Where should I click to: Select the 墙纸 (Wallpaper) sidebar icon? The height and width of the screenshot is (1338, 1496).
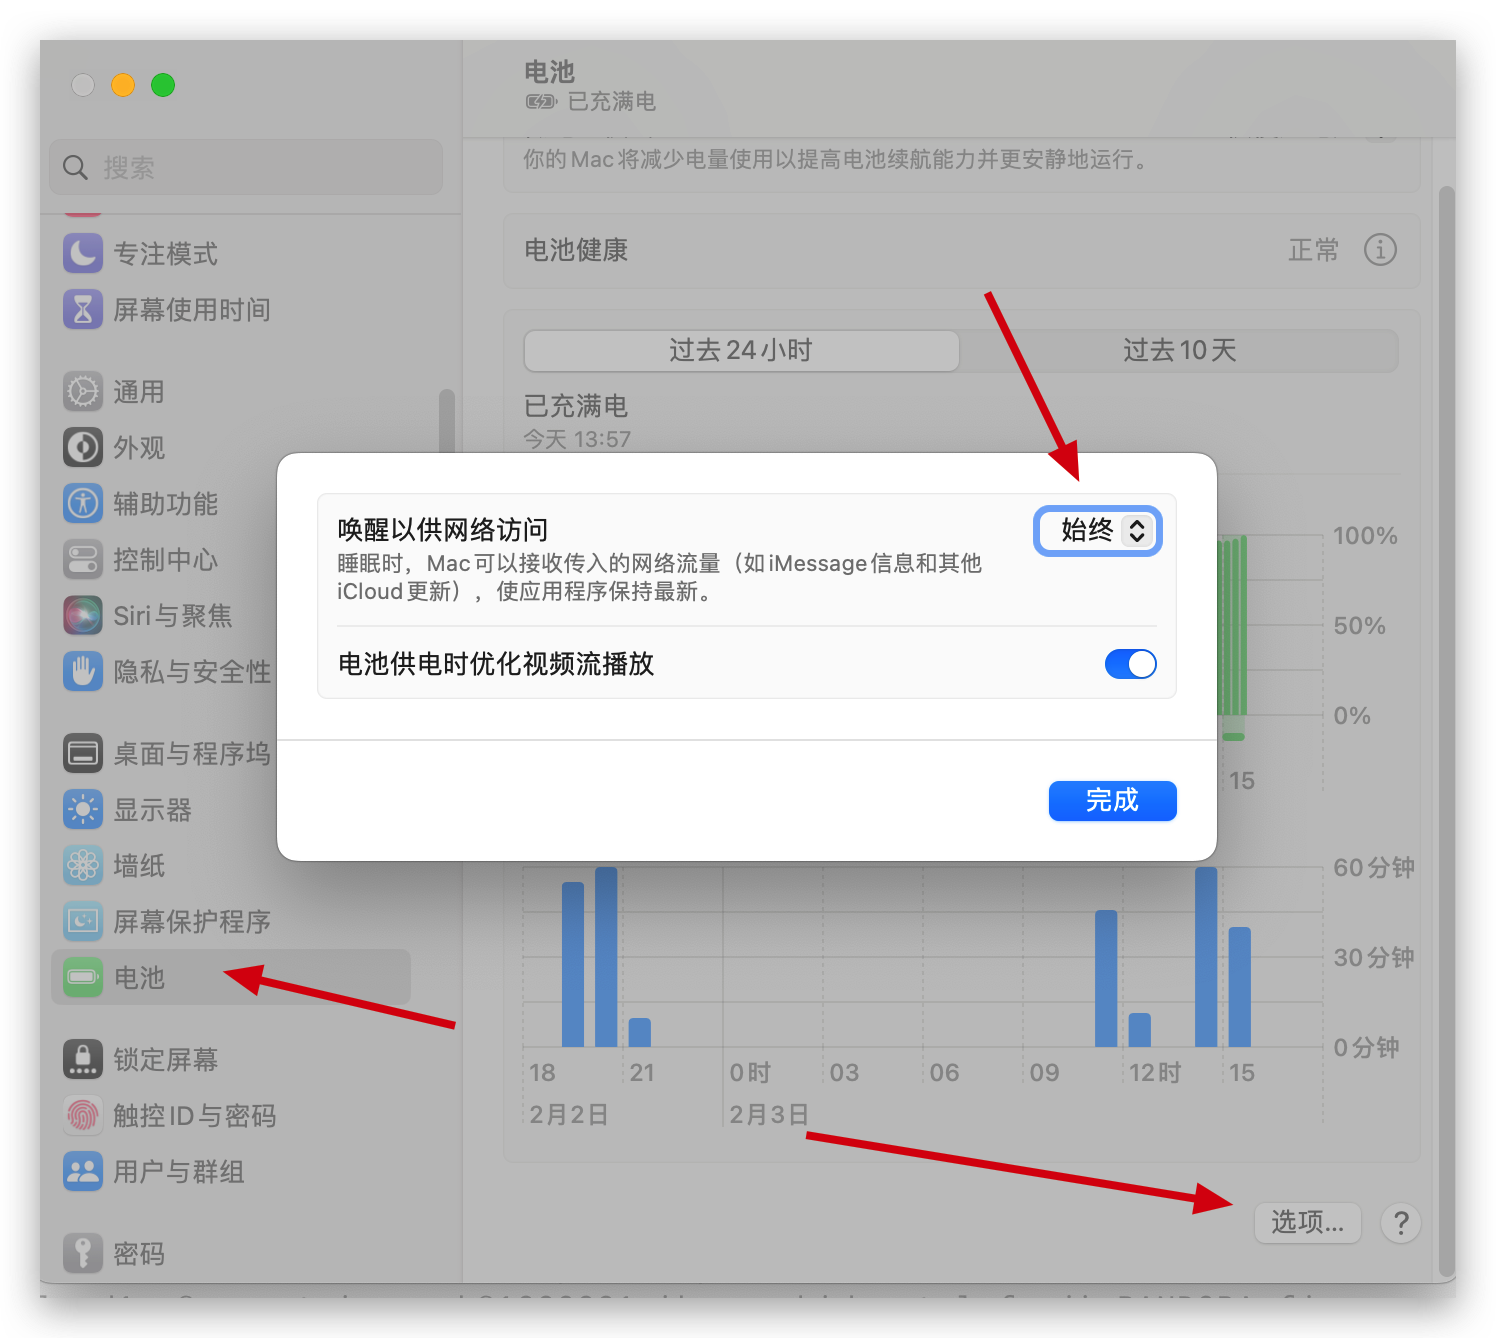point(139,866)
